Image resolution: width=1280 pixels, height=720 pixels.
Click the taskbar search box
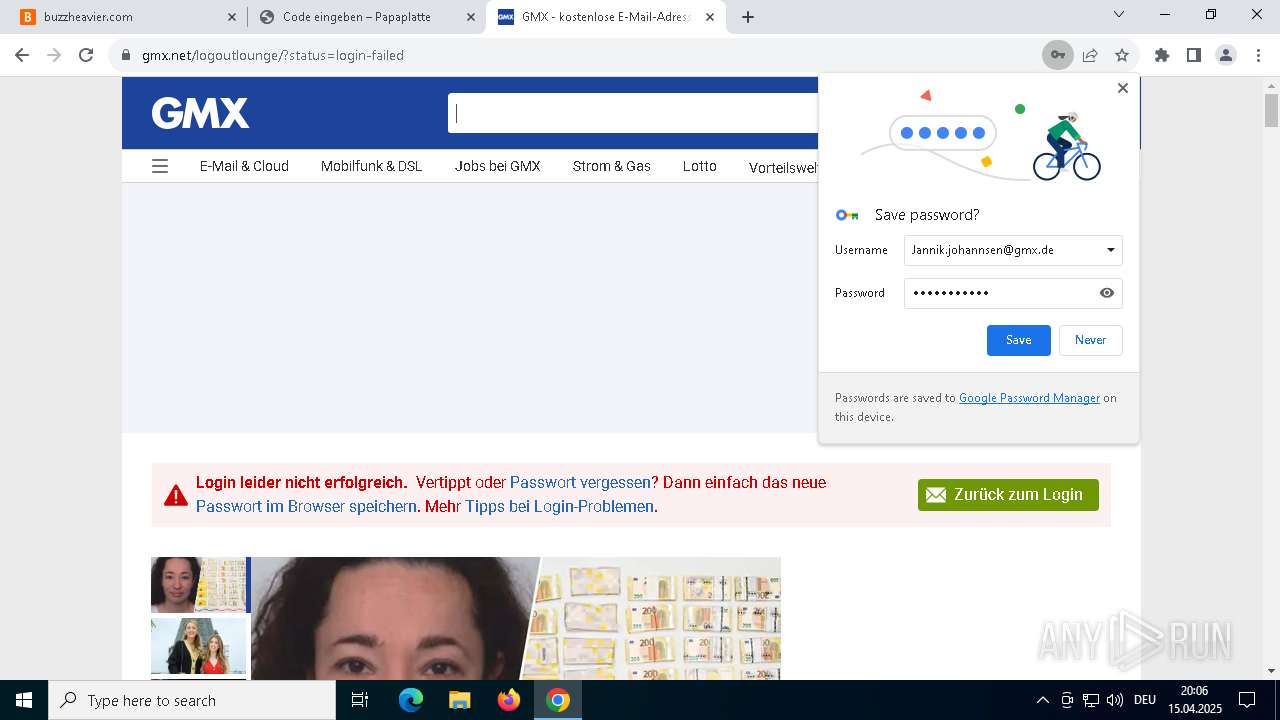192,700
